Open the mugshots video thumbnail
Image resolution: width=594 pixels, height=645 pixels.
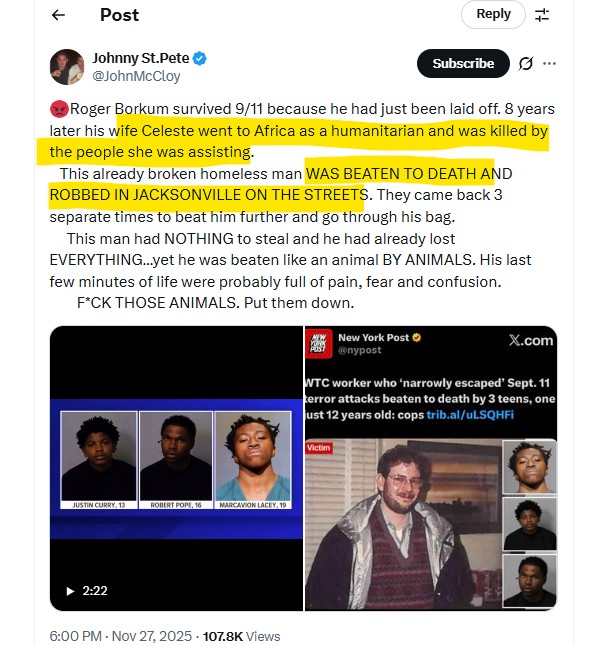(x=176, y=468)
